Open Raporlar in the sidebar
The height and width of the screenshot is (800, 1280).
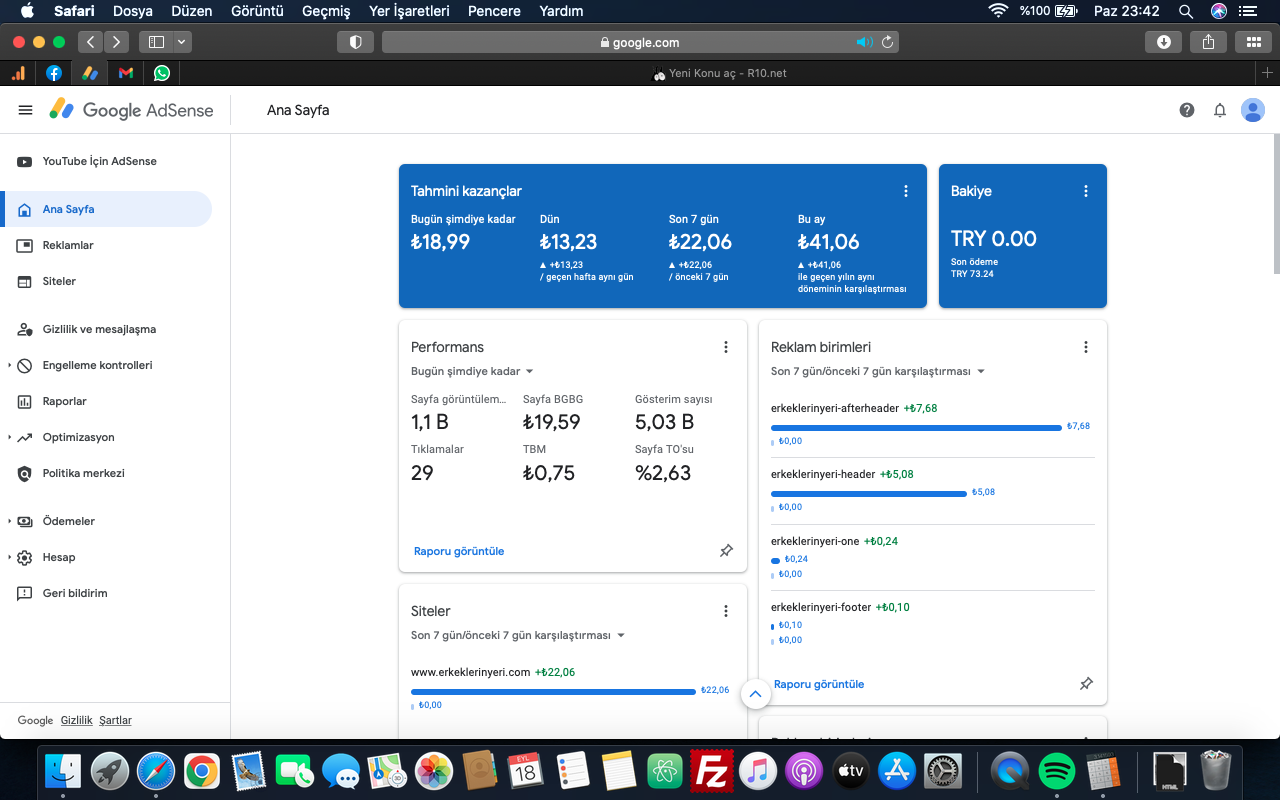click(106, 401)
